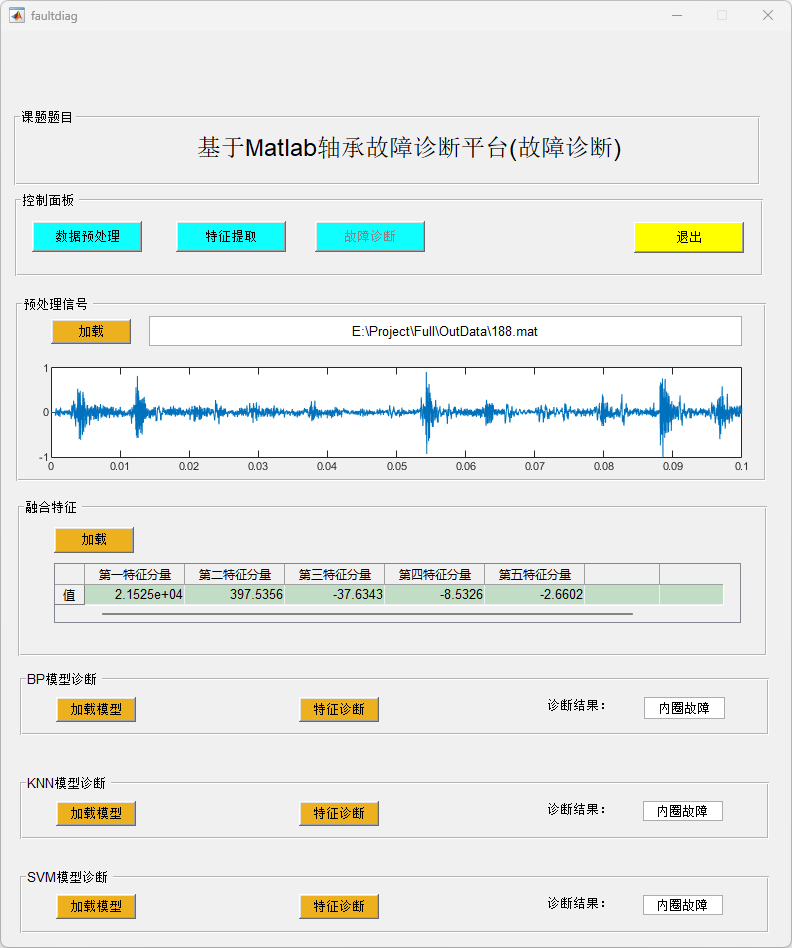Click 特征诊断 in BP模型诊断 panel
The width and height of the screenshot is (792, 948).
coord(339,709)
